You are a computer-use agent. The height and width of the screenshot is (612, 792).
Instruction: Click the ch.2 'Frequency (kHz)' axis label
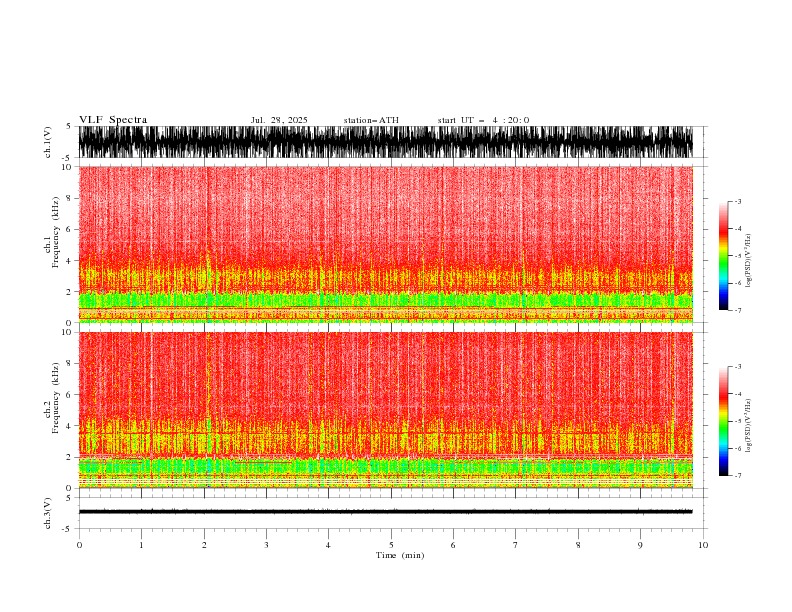[56, 398]
